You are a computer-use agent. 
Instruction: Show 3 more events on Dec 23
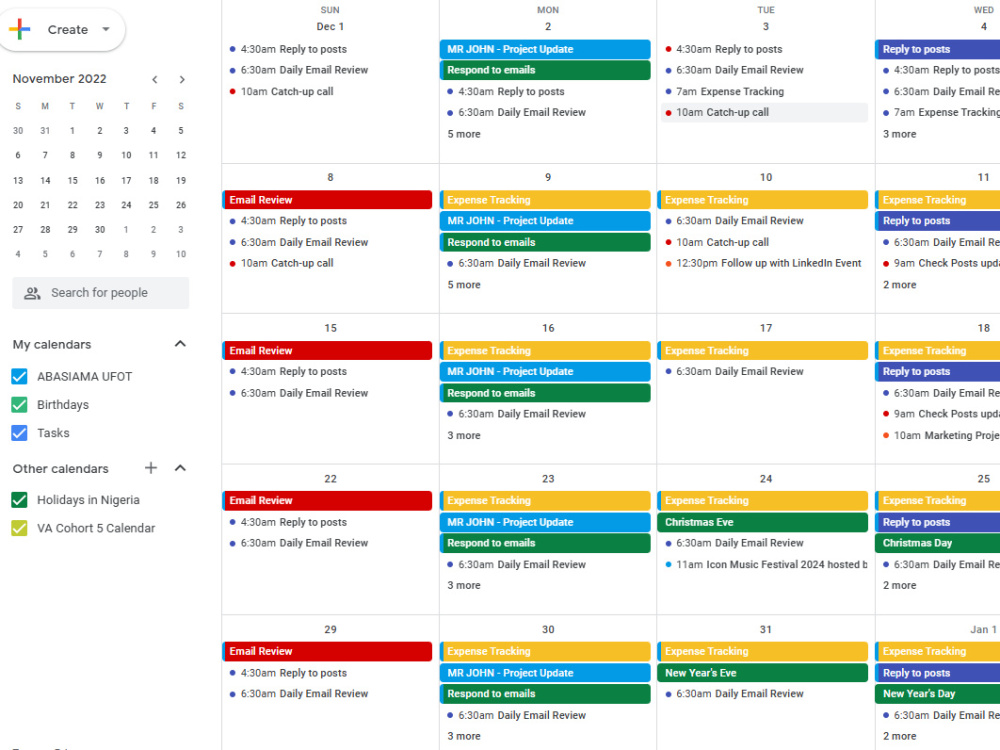(x=464, y=585)
